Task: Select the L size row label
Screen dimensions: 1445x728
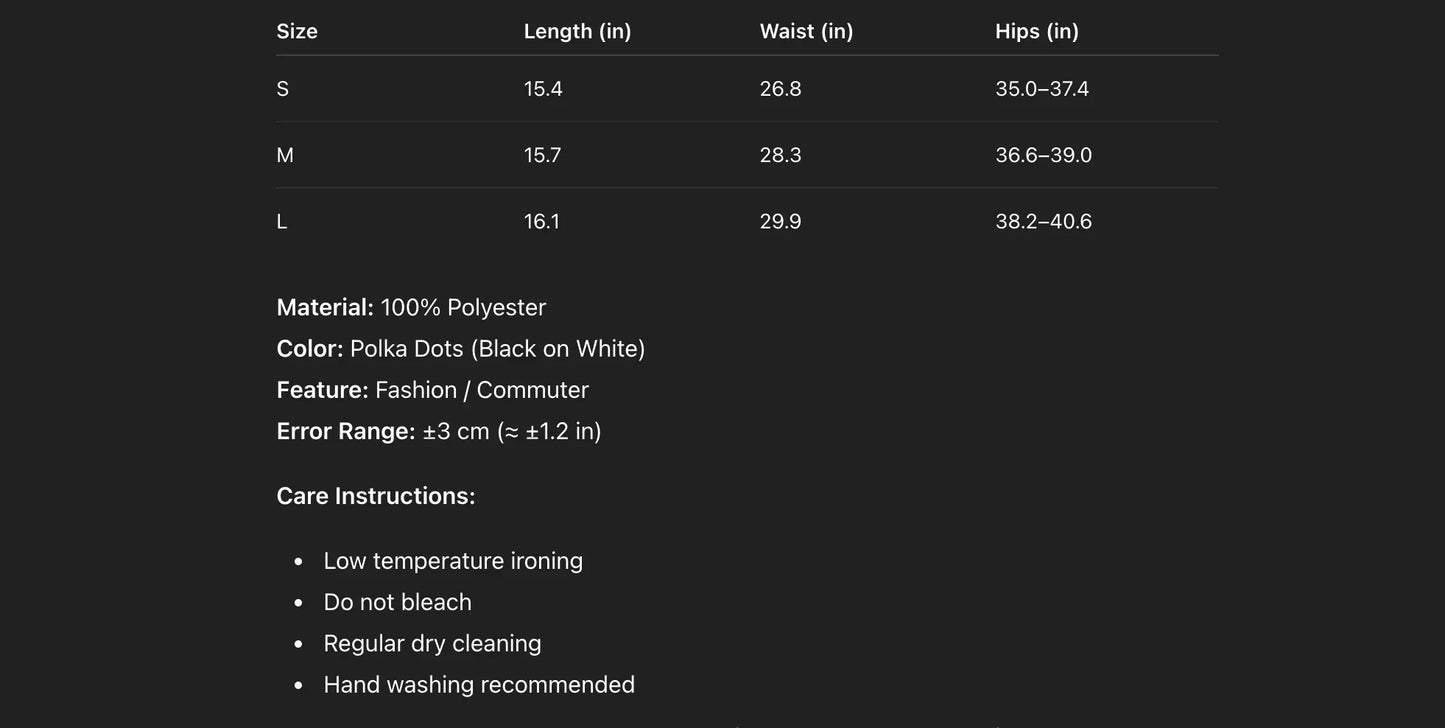Action: pyautogui.click(x=282, y=222)
